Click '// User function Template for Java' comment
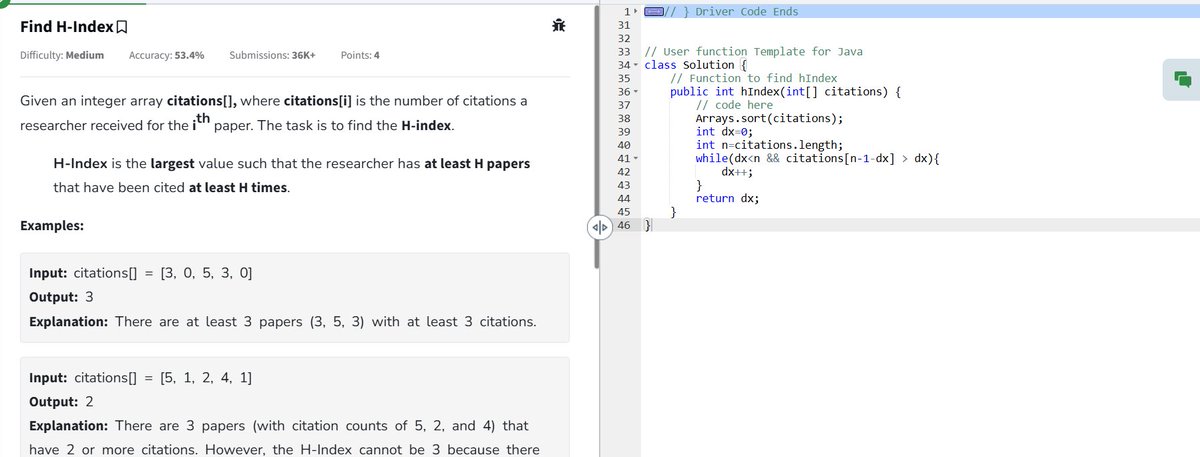This screenshot has height=457, width=1200. (754, 52)
